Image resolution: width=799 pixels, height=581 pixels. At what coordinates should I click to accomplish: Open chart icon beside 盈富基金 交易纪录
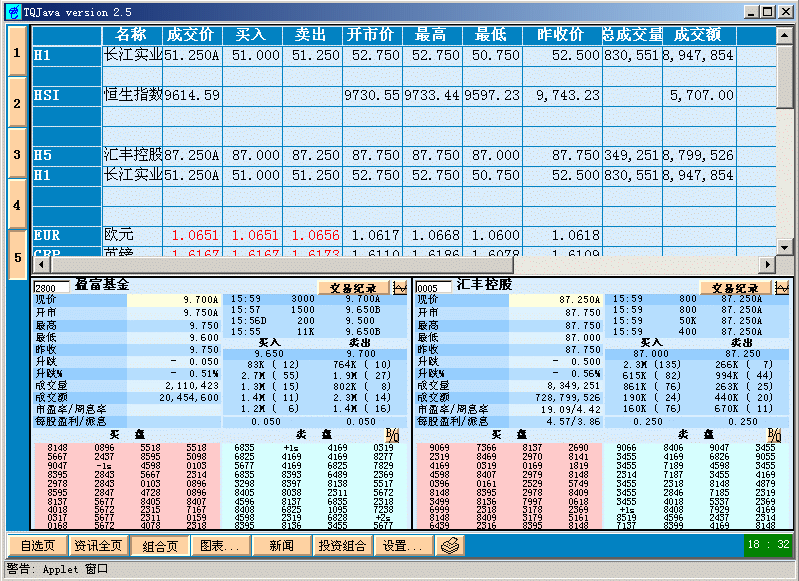point(400,288)
